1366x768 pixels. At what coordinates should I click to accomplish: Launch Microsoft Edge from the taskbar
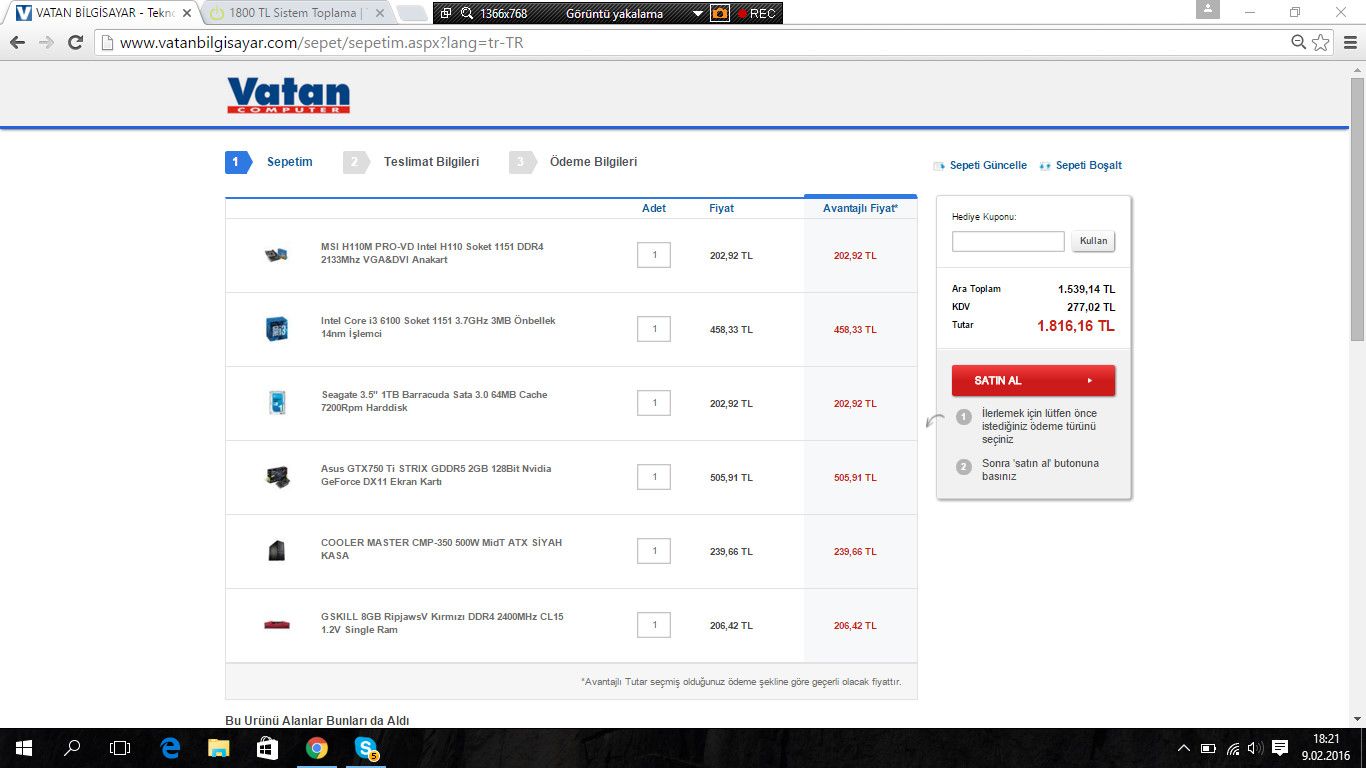[x=170, y=748]
